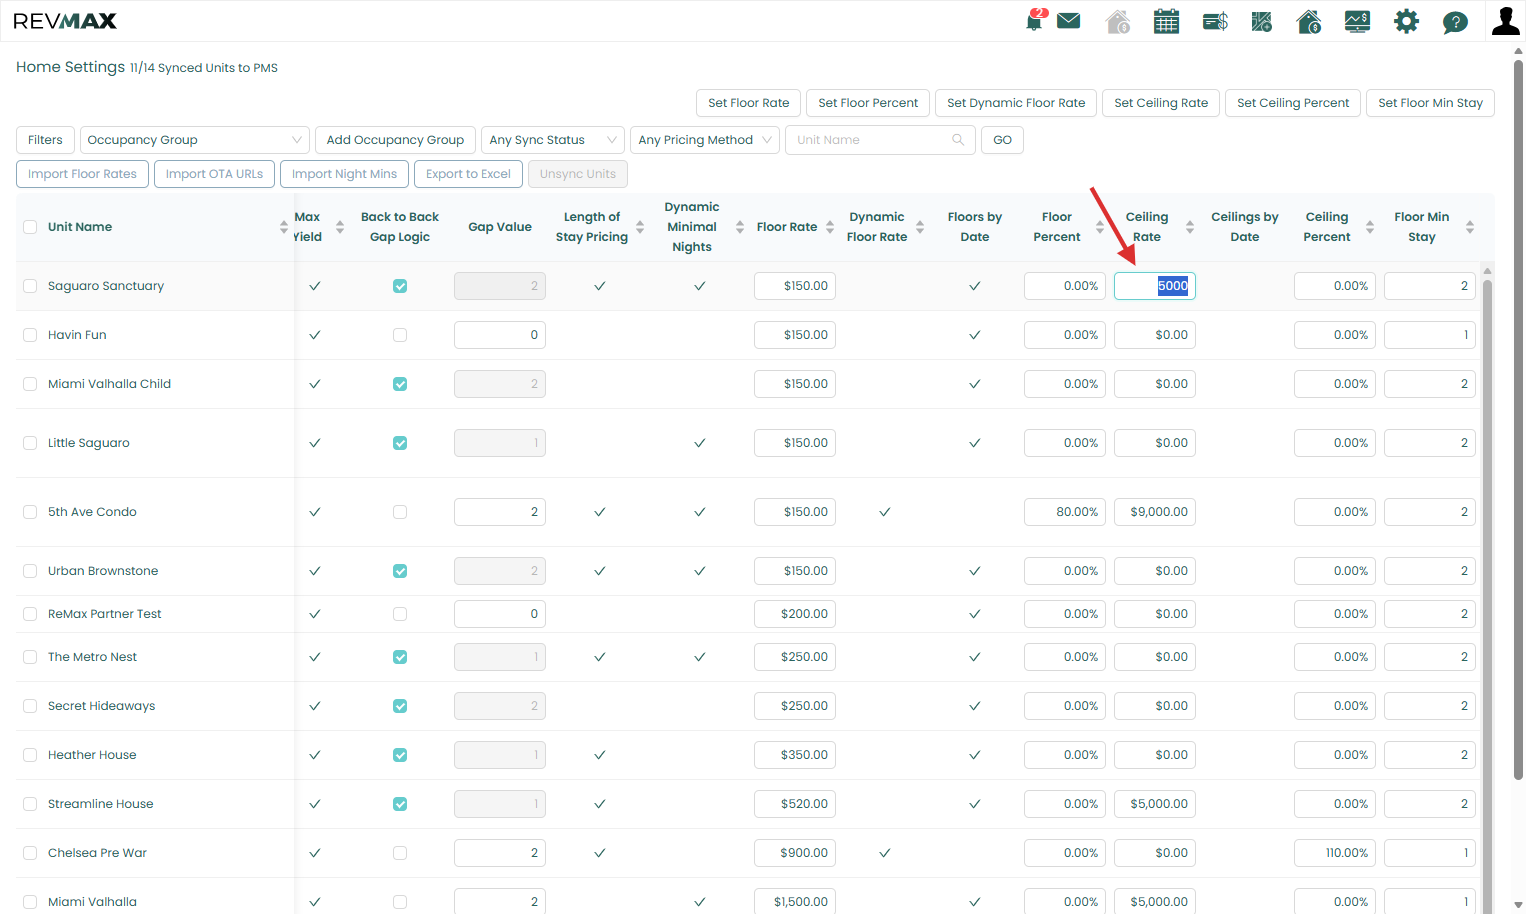This screenshot has width=1526, height=914.
Task: Open the notifications bell
Action: point(1034,21)
